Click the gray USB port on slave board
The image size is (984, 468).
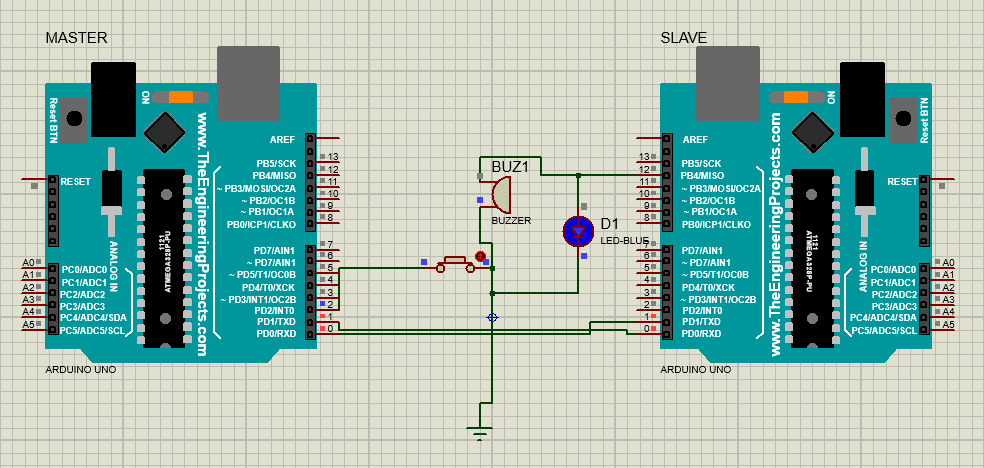[x=728, y=83]
